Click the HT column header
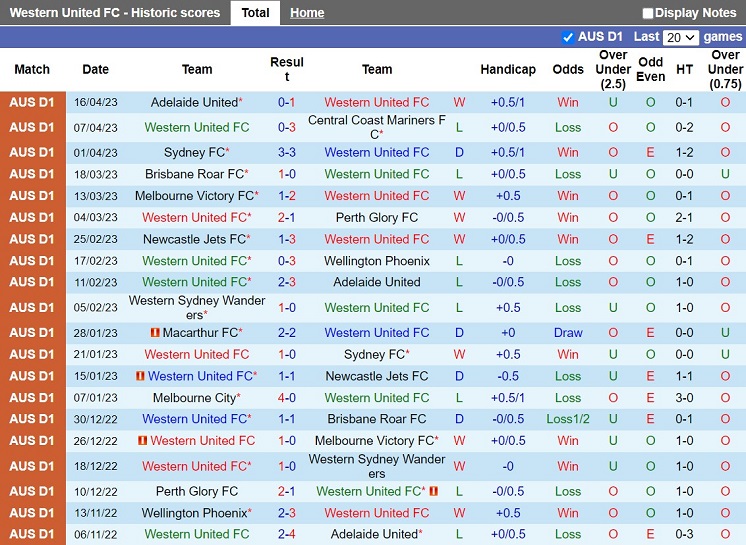Screen dimensions: 746x545 (x=684, y=69)
